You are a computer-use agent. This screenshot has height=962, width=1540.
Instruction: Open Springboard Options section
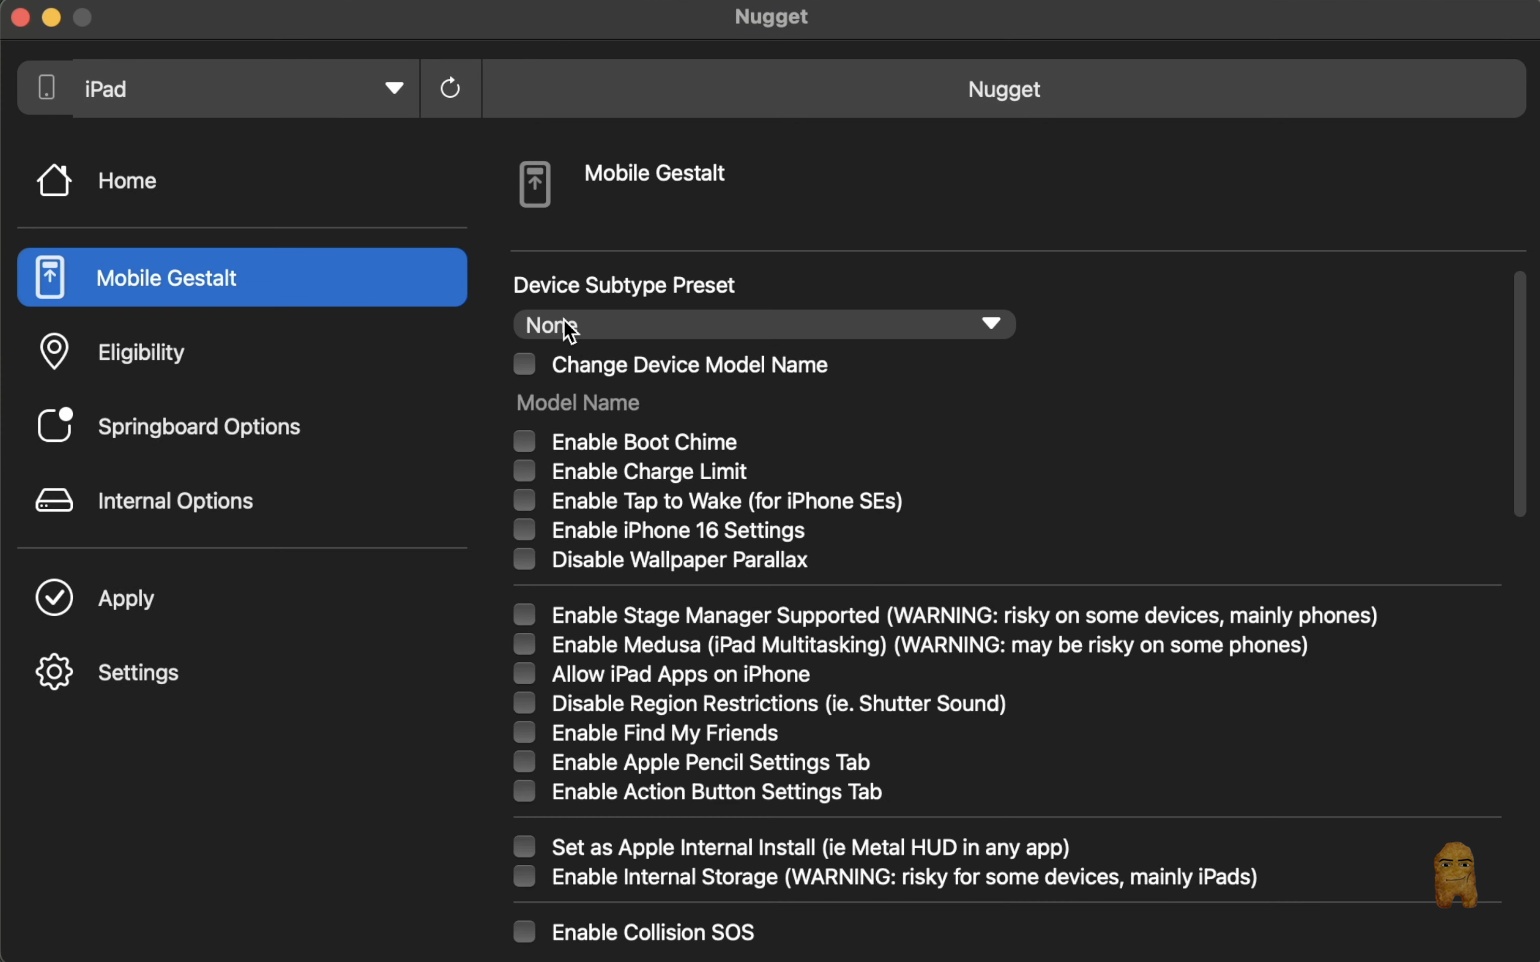tap(242, 426)
